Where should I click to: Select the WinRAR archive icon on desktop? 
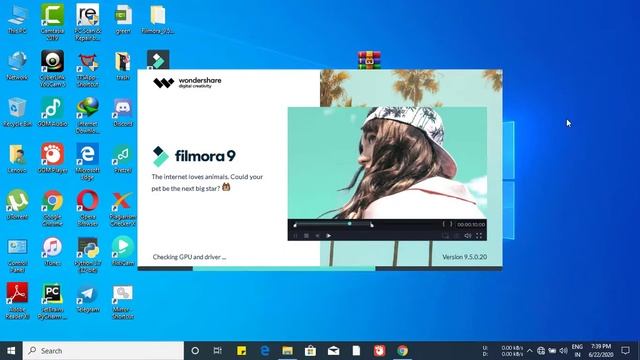[369, 60]
